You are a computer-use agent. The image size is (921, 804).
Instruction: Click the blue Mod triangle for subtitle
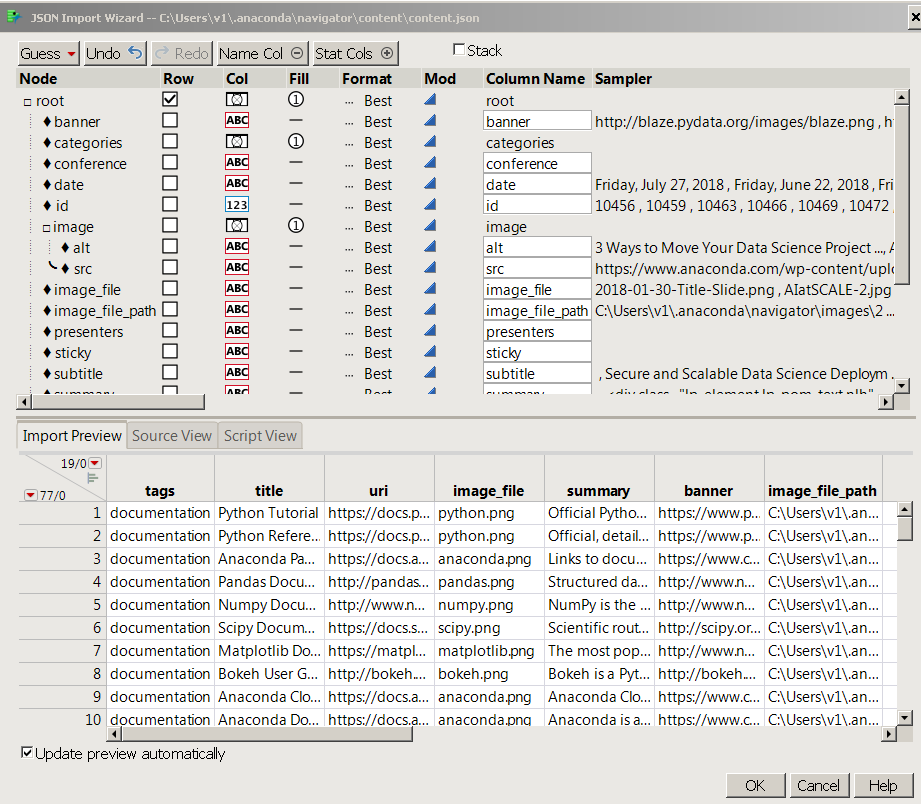coord(430,373)
